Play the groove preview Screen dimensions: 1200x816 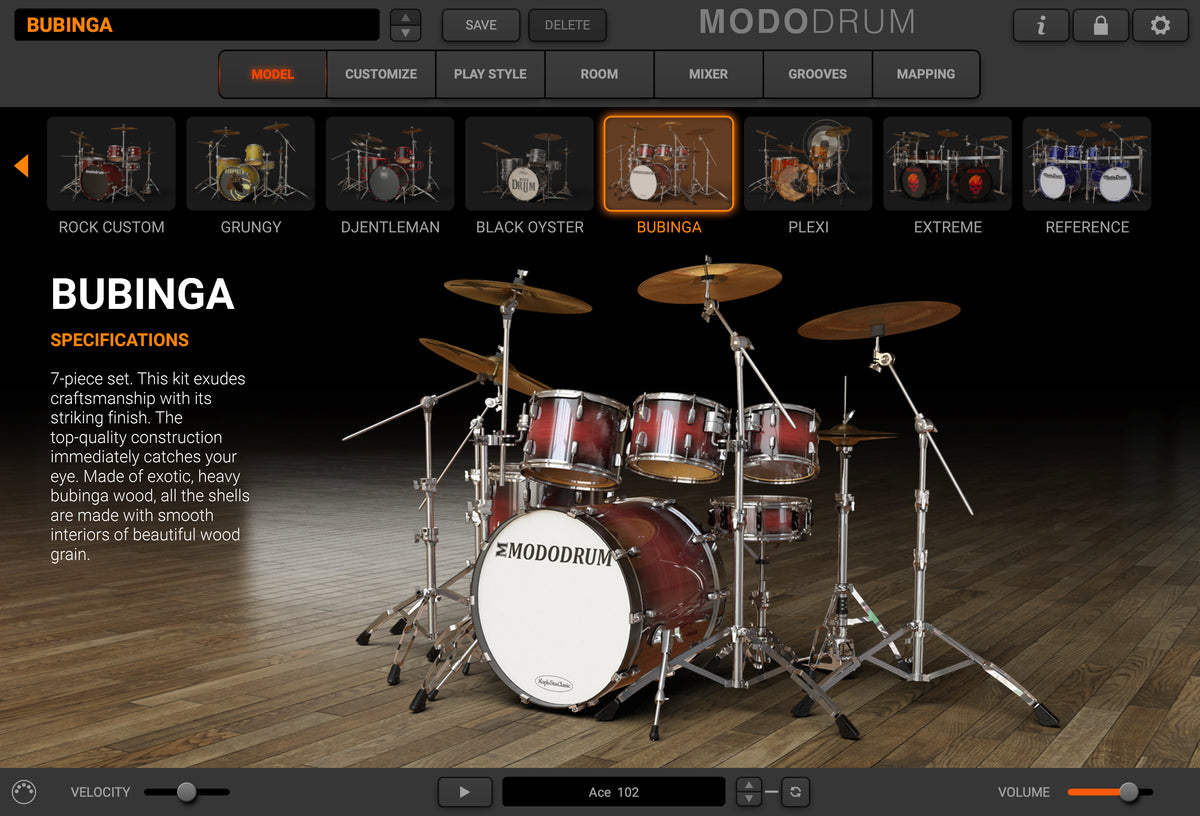click(x=464, y=792)
